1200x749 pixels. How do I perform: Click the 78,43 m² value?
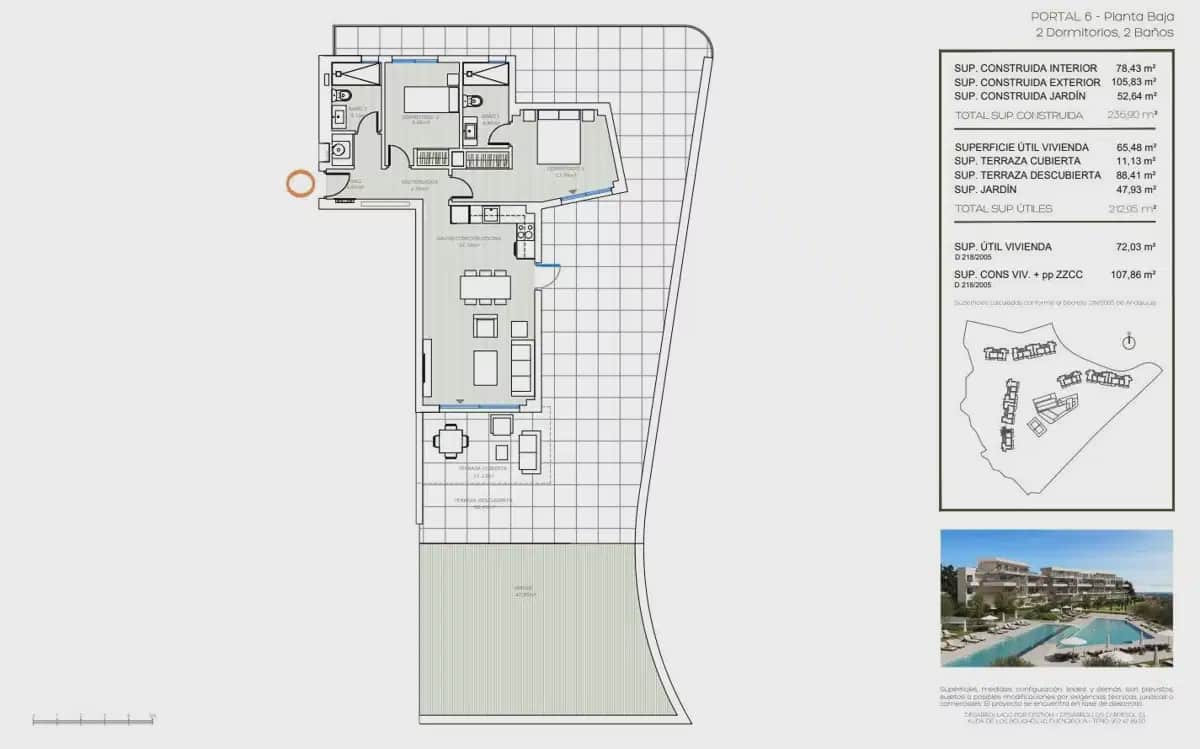point(1136,68)
